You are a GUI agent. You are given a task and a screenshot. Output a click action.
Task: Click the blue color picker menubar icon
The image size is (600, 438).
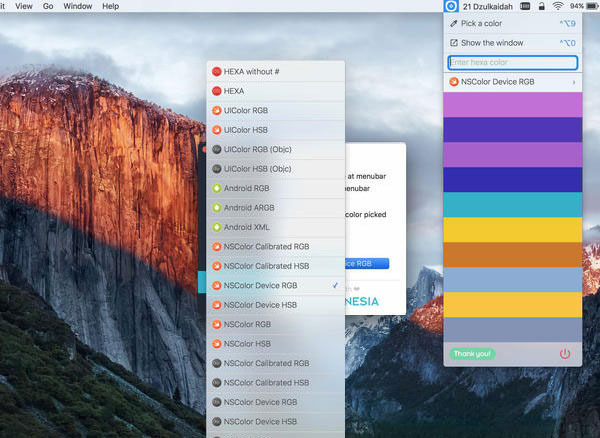pos(452,6)
